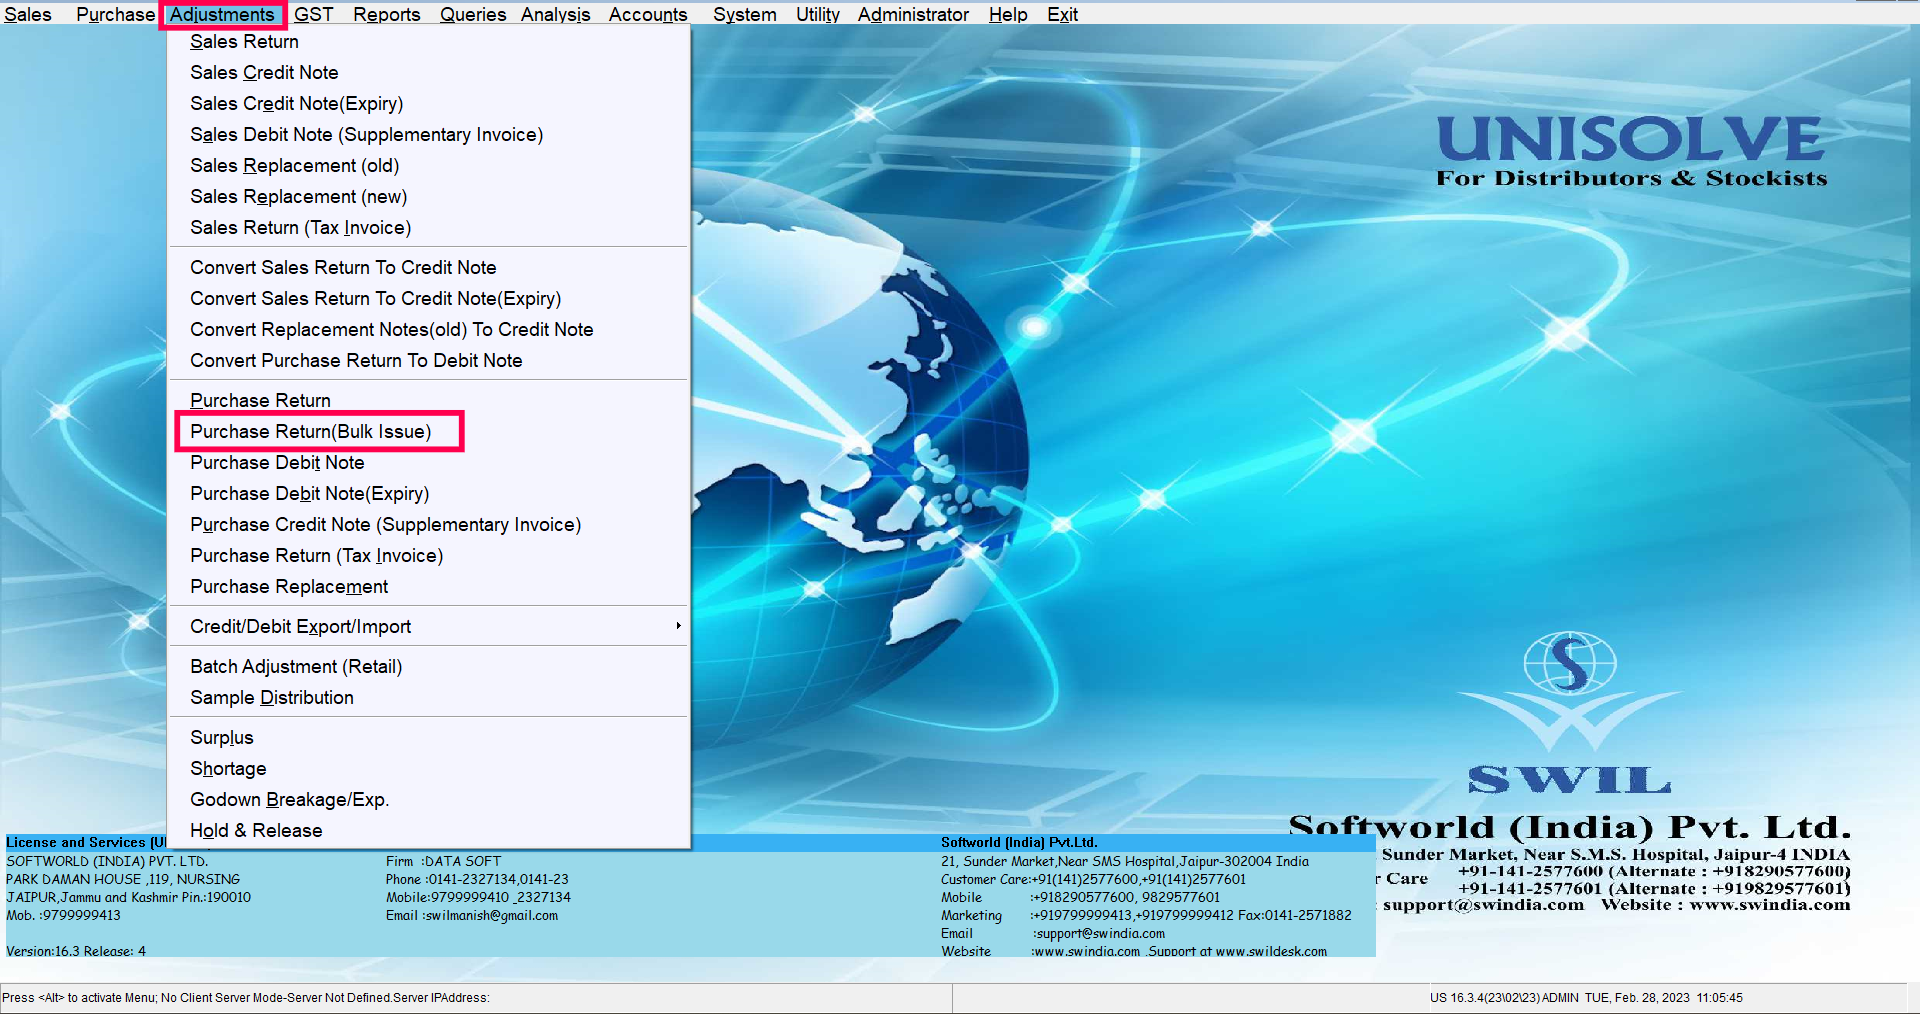
Task: Choose Sales Return (Tax Invoice)
Action: point(429,228)
